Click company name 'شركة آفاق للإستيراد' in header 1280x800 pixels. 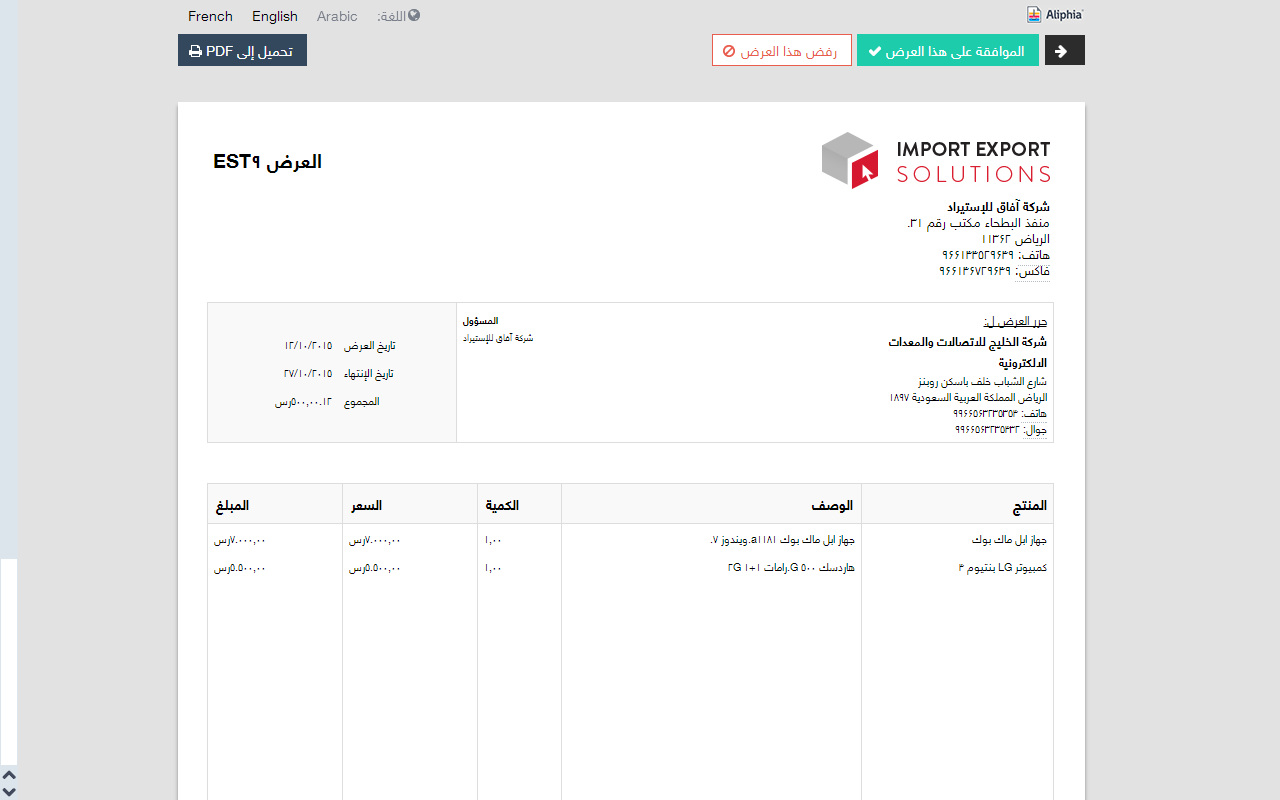(998, 207)
